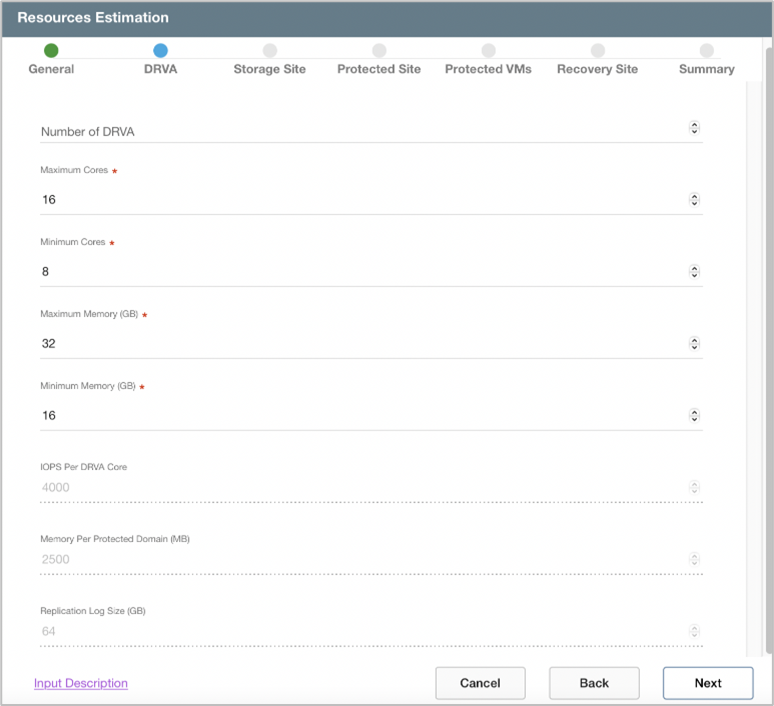Open the Protected VMs step label
774x706 pixels.
pos(488,69)
